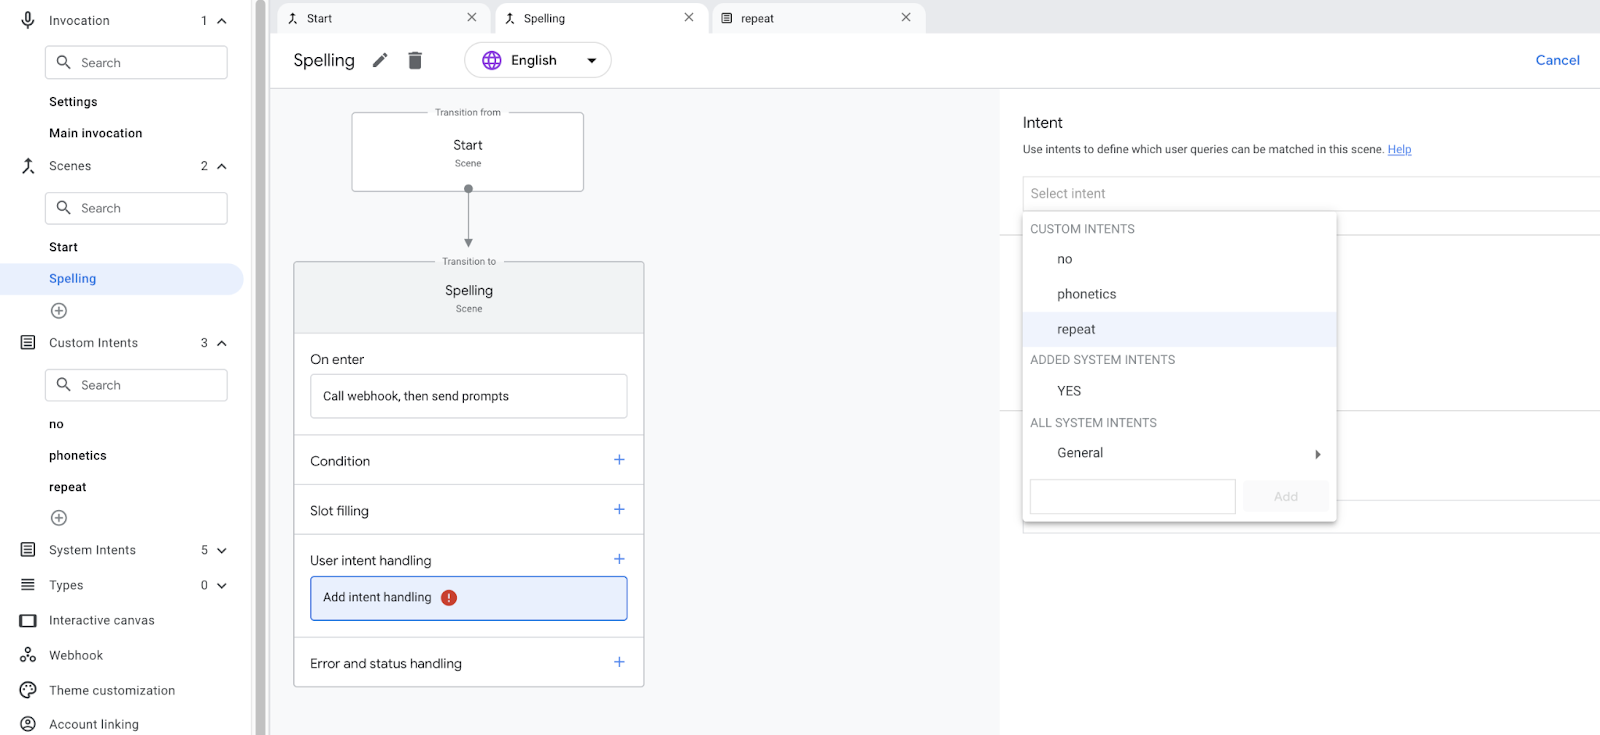Close the Start tab
This screenshot has width=1600, height=735.
click(x=472, y=18)
